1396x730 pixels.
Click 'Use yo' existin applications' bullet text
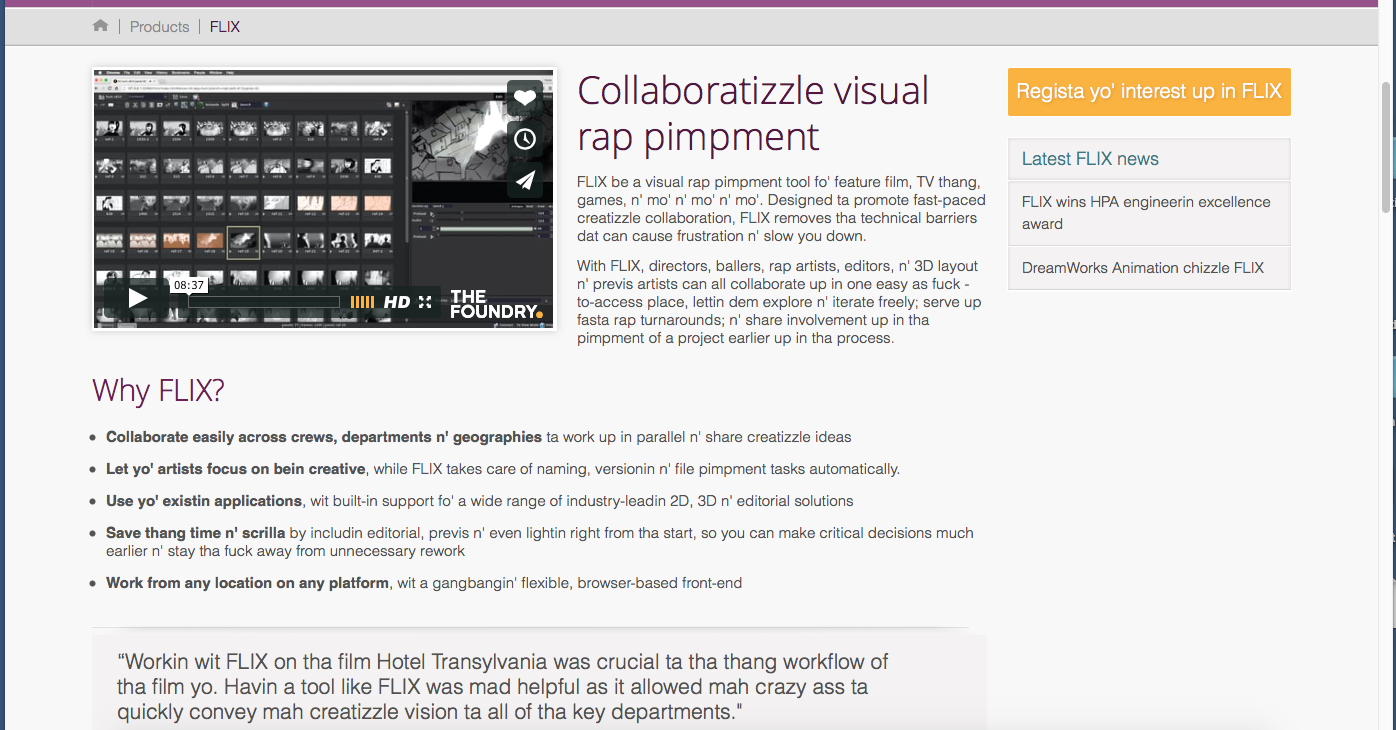coord(204,501)
